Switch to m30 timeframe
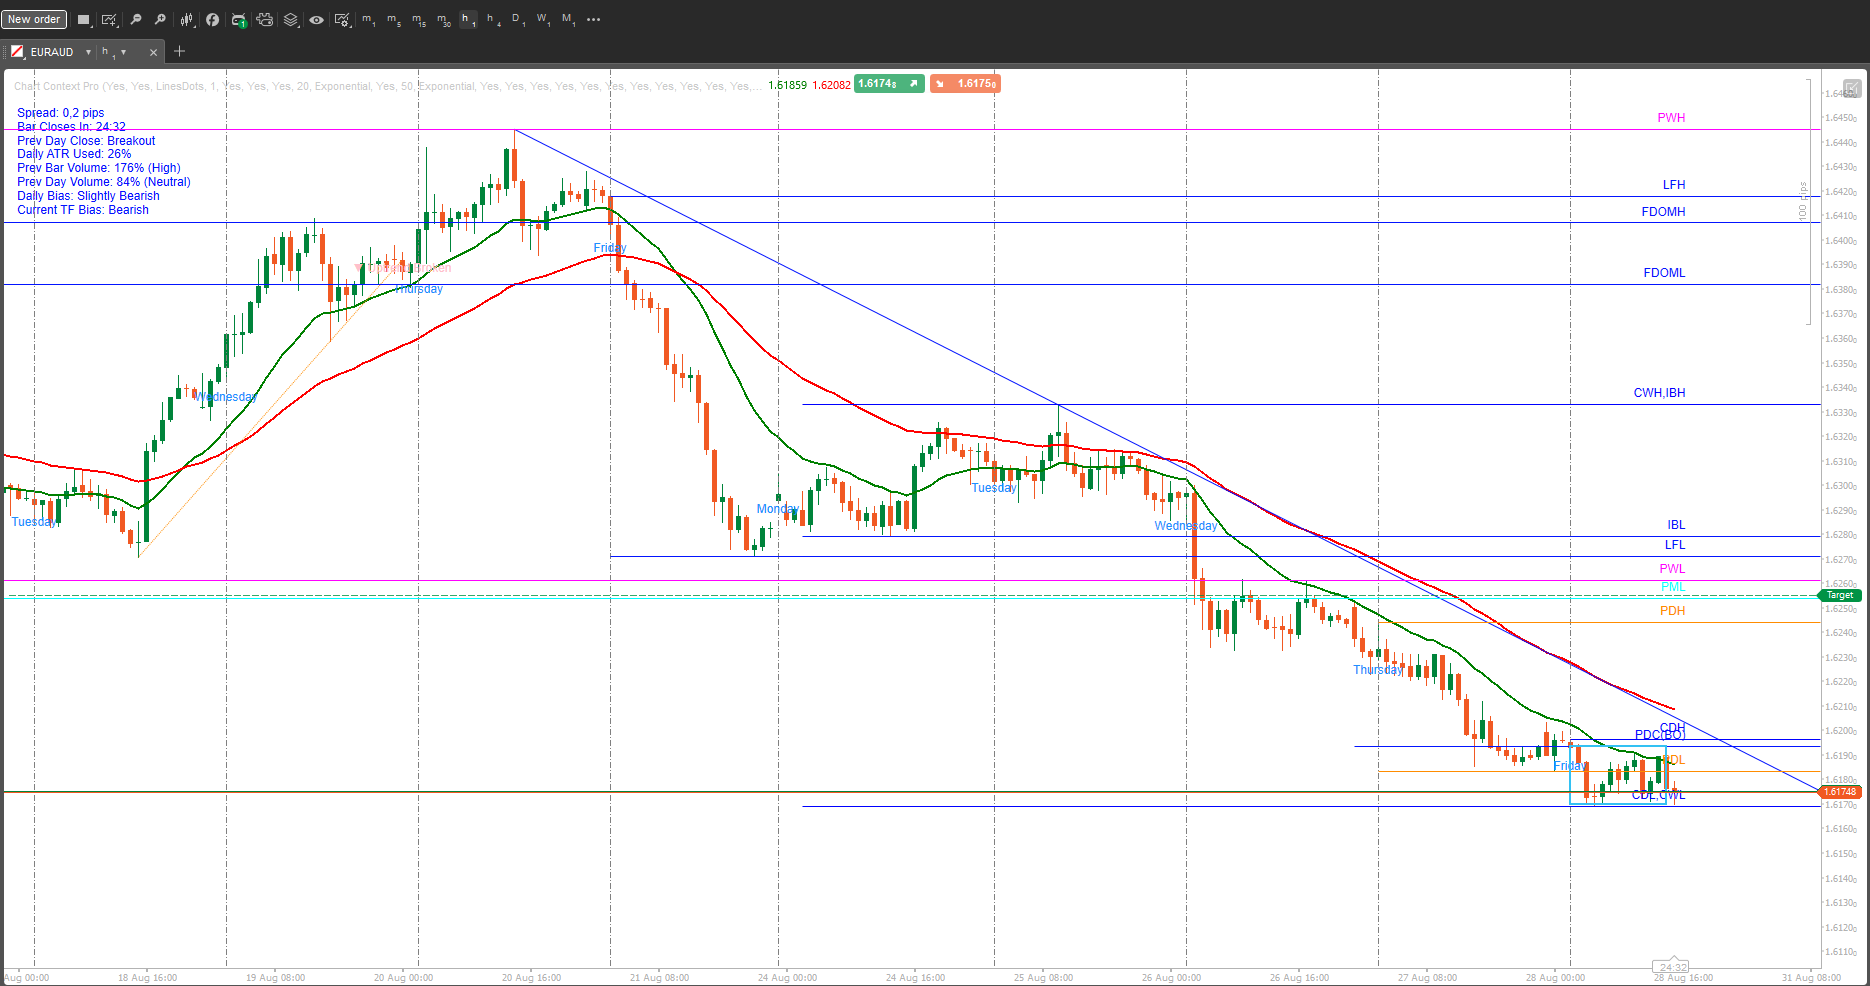The image size is (1870, 986). pos(444,19)
